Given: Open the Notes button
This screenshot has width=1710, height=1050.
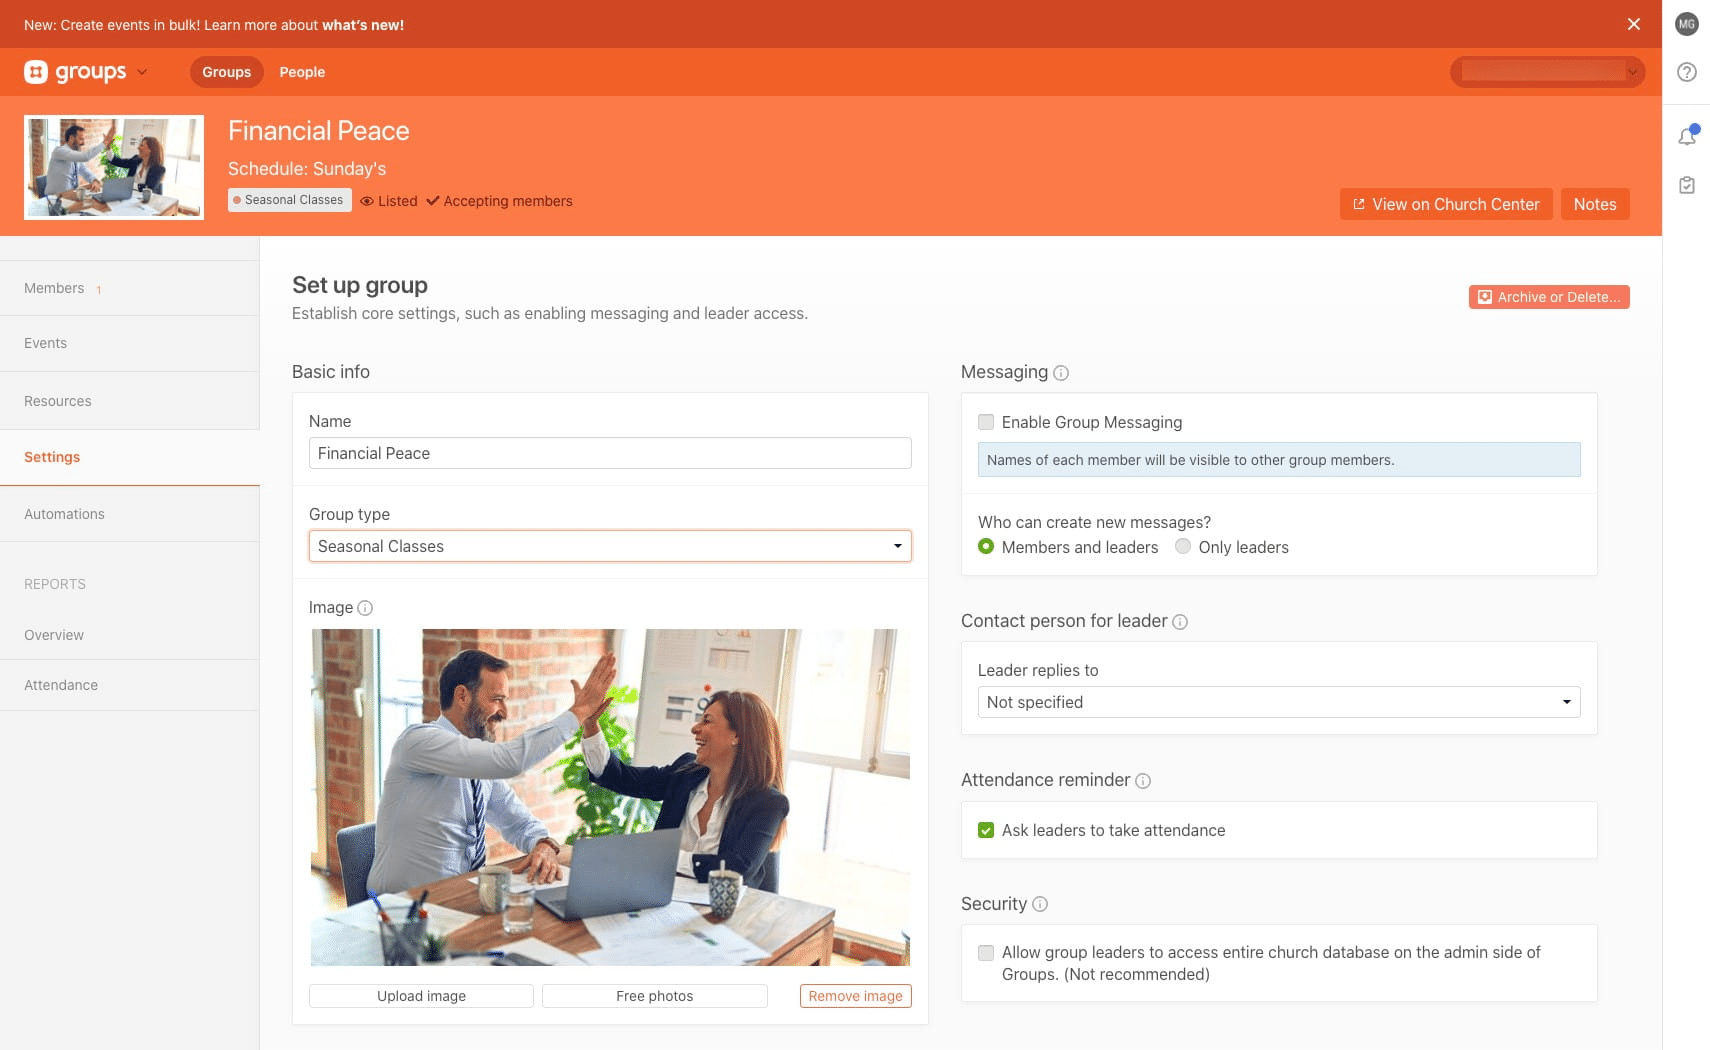Looking at the screenshot, I should click(x=1595, y=204).
